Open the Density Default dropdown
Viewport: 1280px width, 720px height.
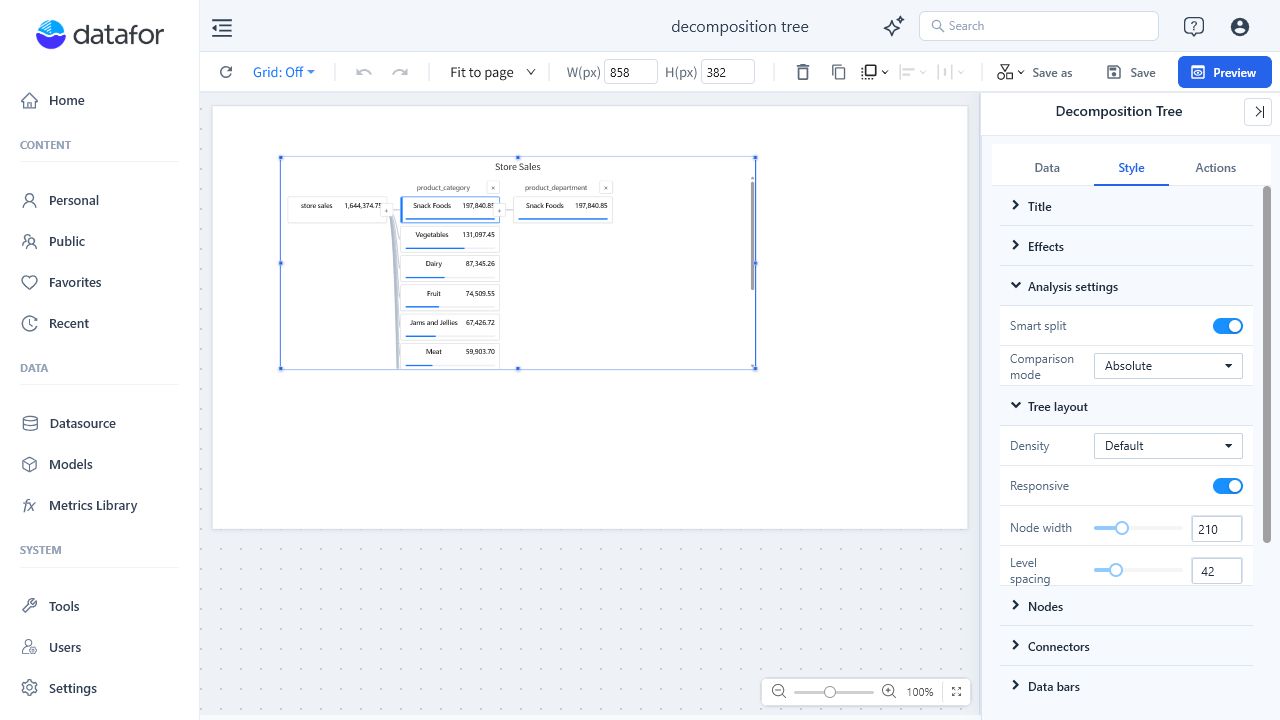tap(1168, 446)
